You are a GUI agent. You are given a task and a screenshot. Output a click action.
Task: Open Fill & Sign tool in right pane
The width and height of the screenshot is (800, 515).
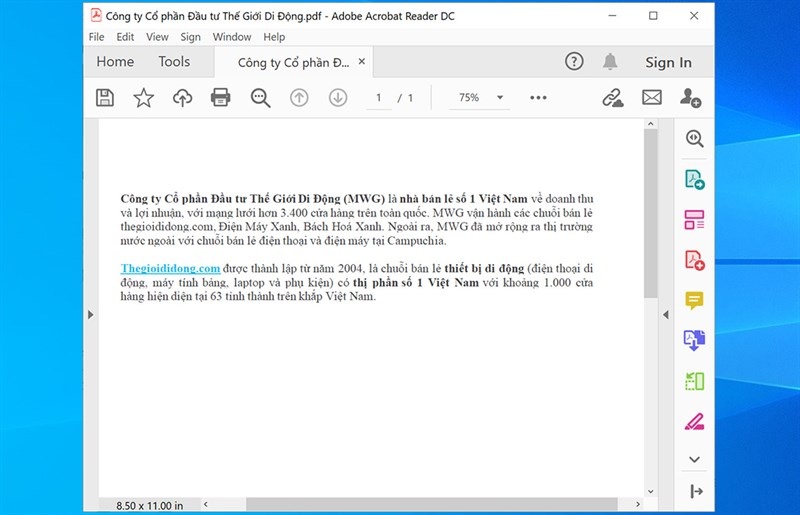(694, 421)
